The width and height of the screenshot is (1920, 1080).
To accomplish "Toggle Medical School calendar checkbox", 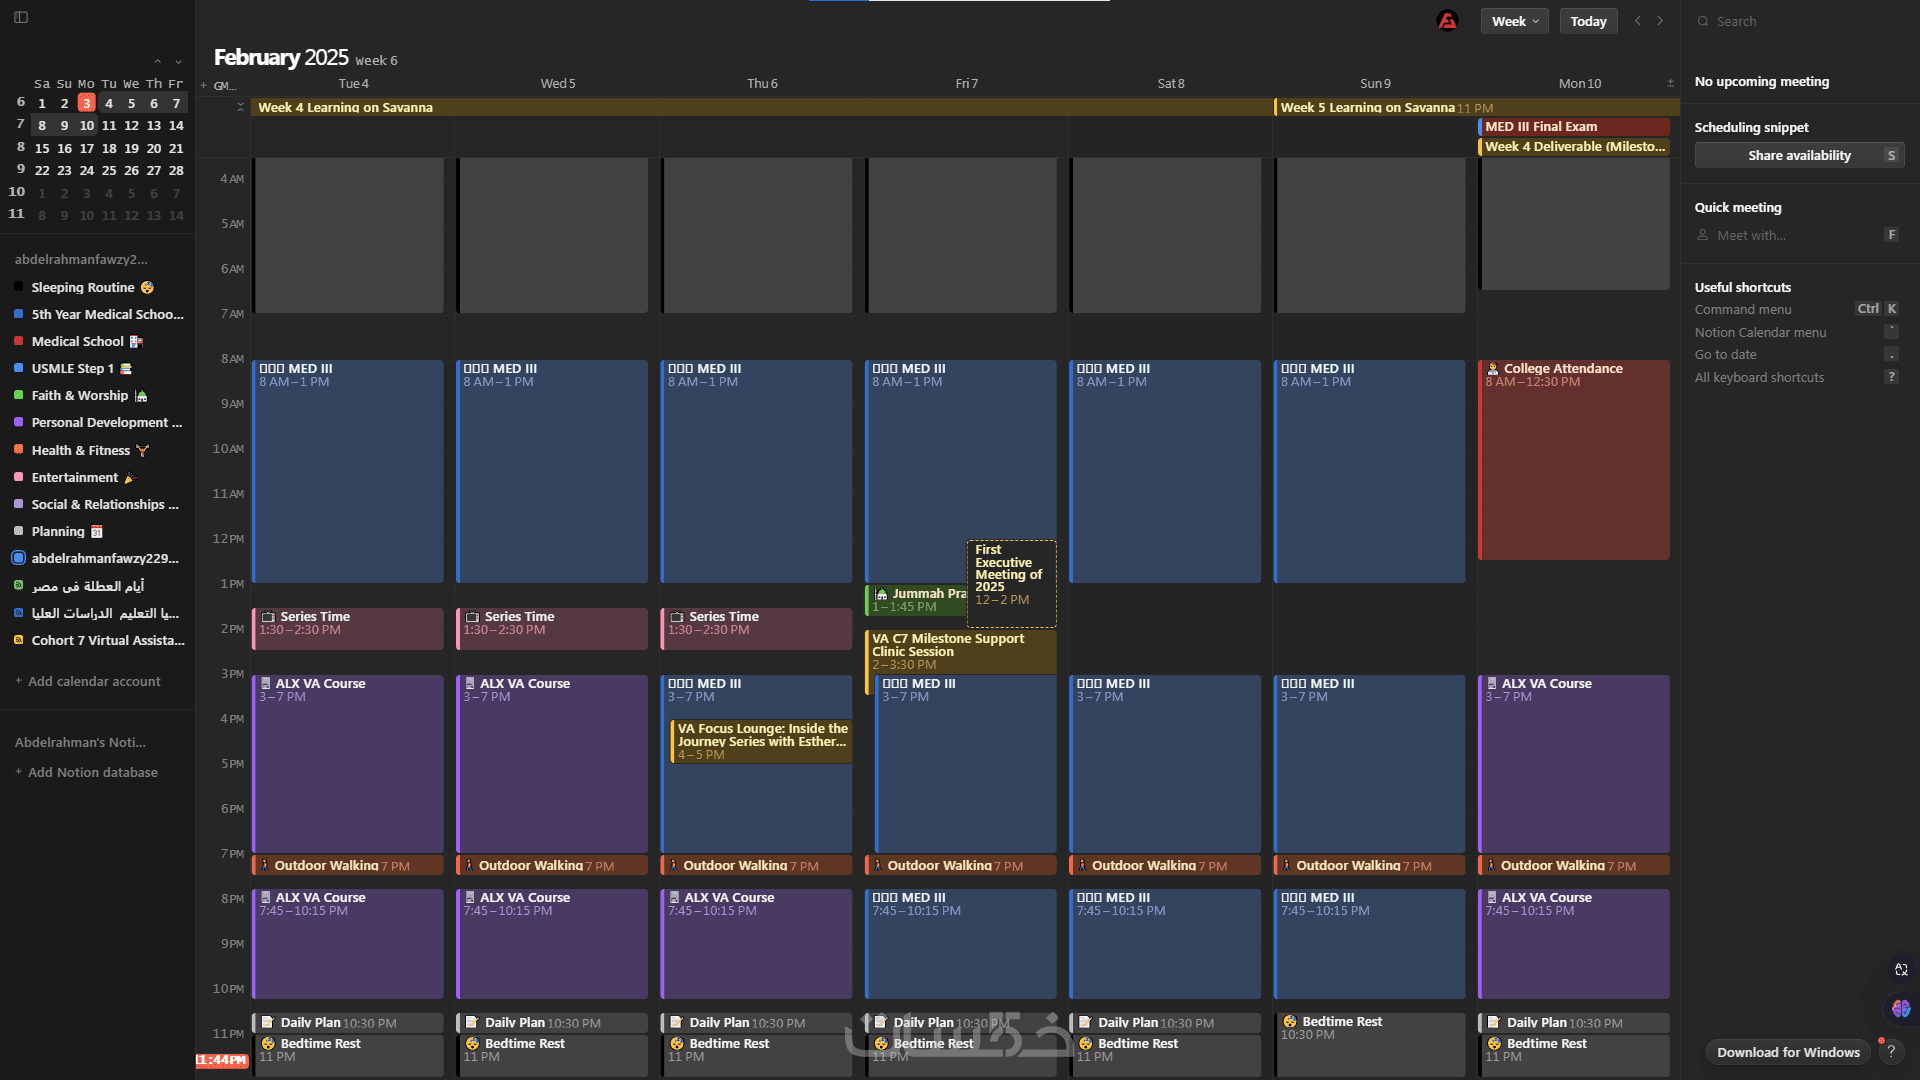I will click(x=18, y=341).
